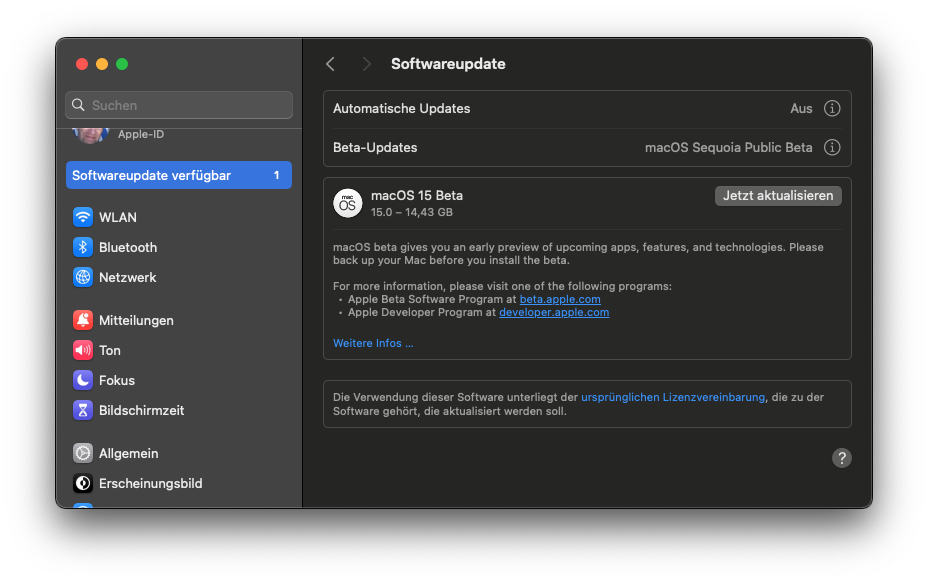Image resolution: width=928 pixels, height=582 pixels.
Task: Open the help question mark button
Action: [x=842, y=458]
